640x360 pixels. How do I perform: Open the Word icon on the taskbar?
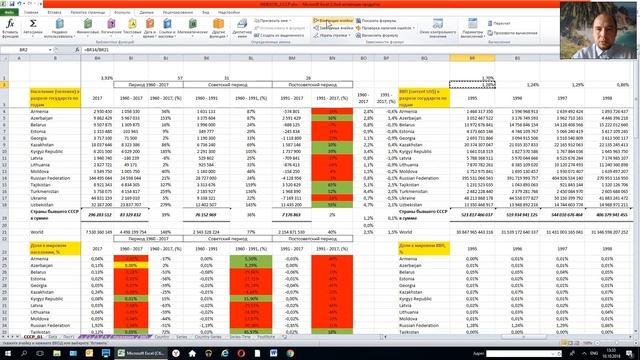pos(273,353)
